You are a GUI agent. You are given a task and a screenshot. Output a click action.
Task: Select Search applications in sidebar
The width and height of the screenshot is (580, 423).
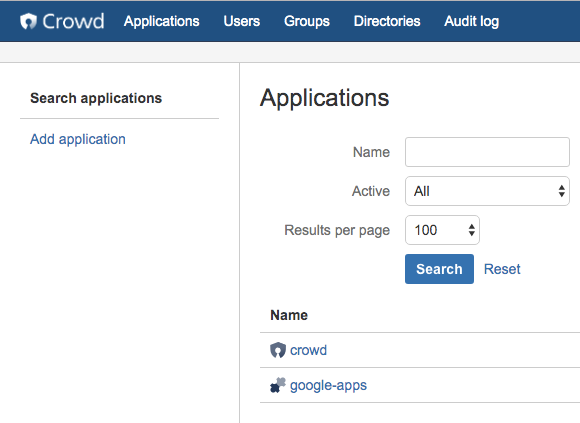(96, 98)
